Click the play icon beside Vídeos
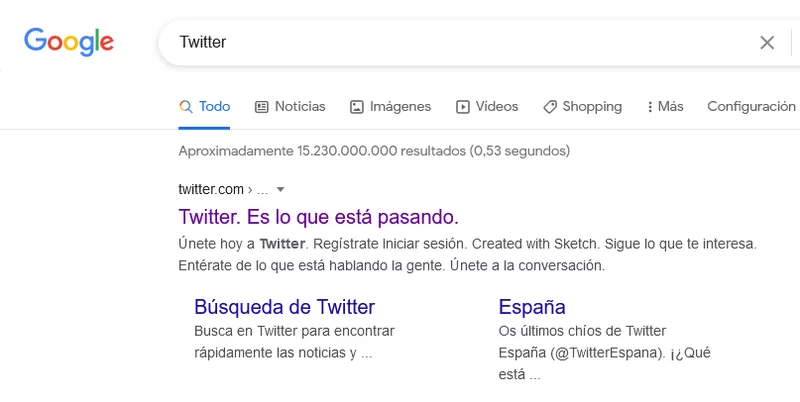 click(463, 107)
